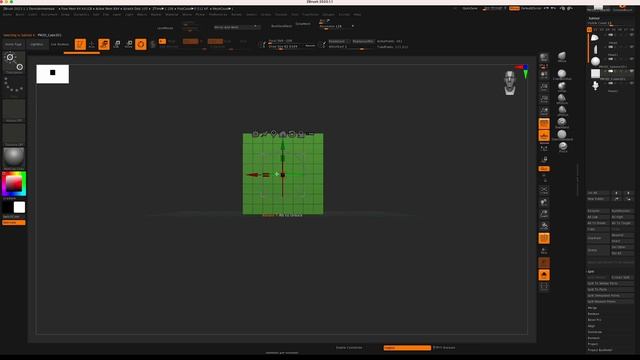Expand the Align section

[591, 326]
